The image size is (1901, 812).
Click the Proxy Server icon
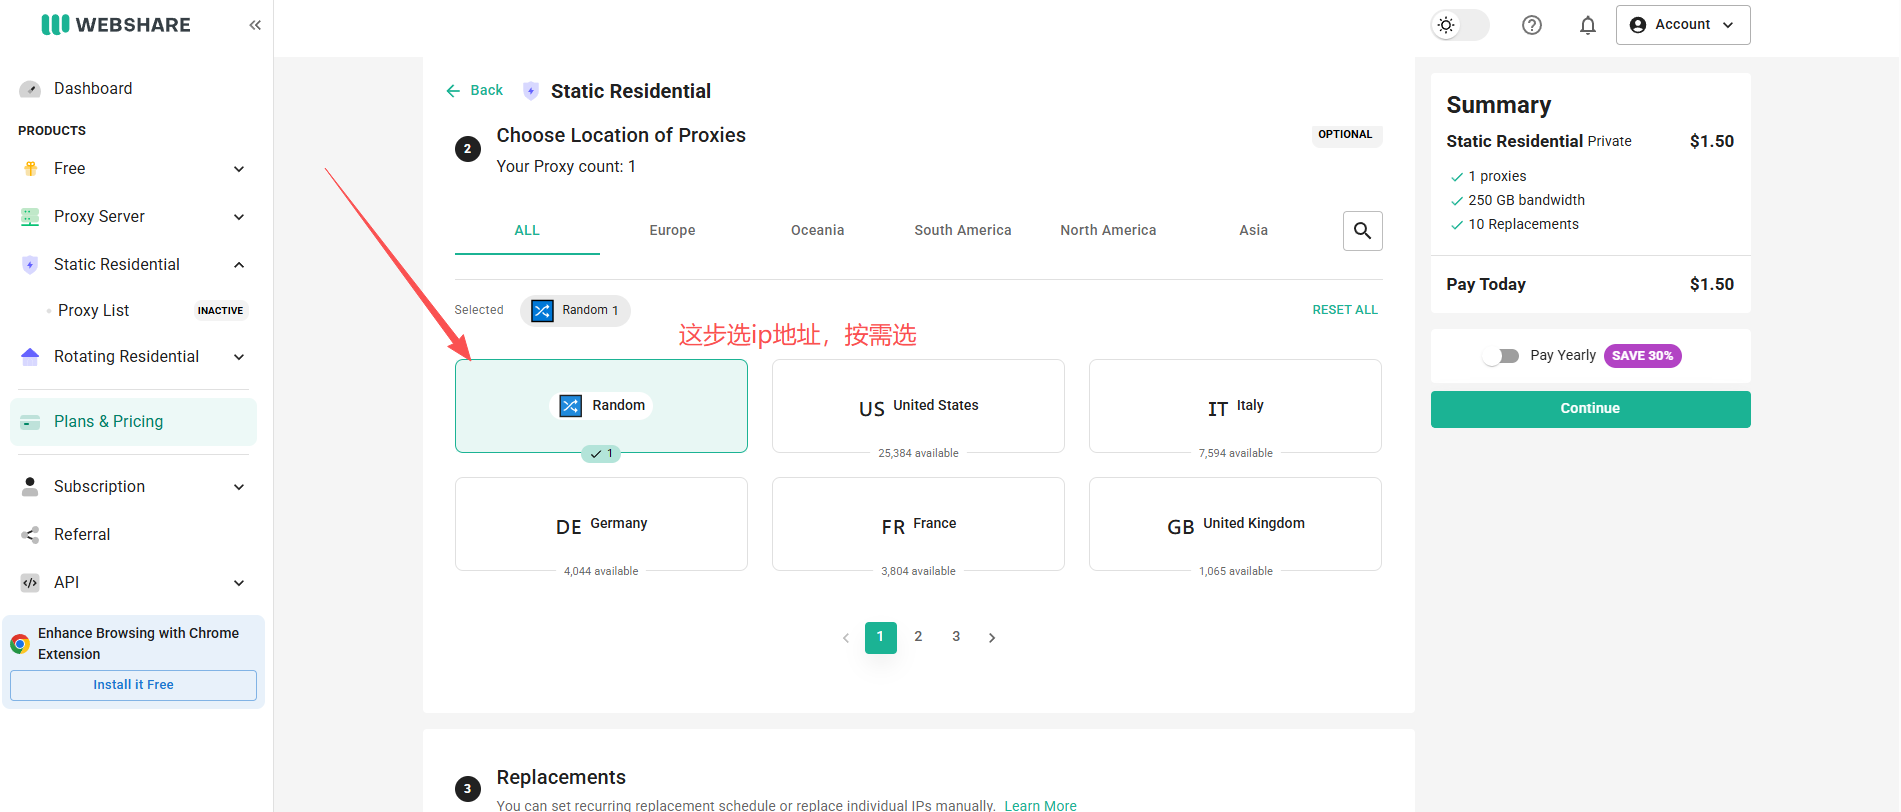pyautogui.click(x=30, y=217)
